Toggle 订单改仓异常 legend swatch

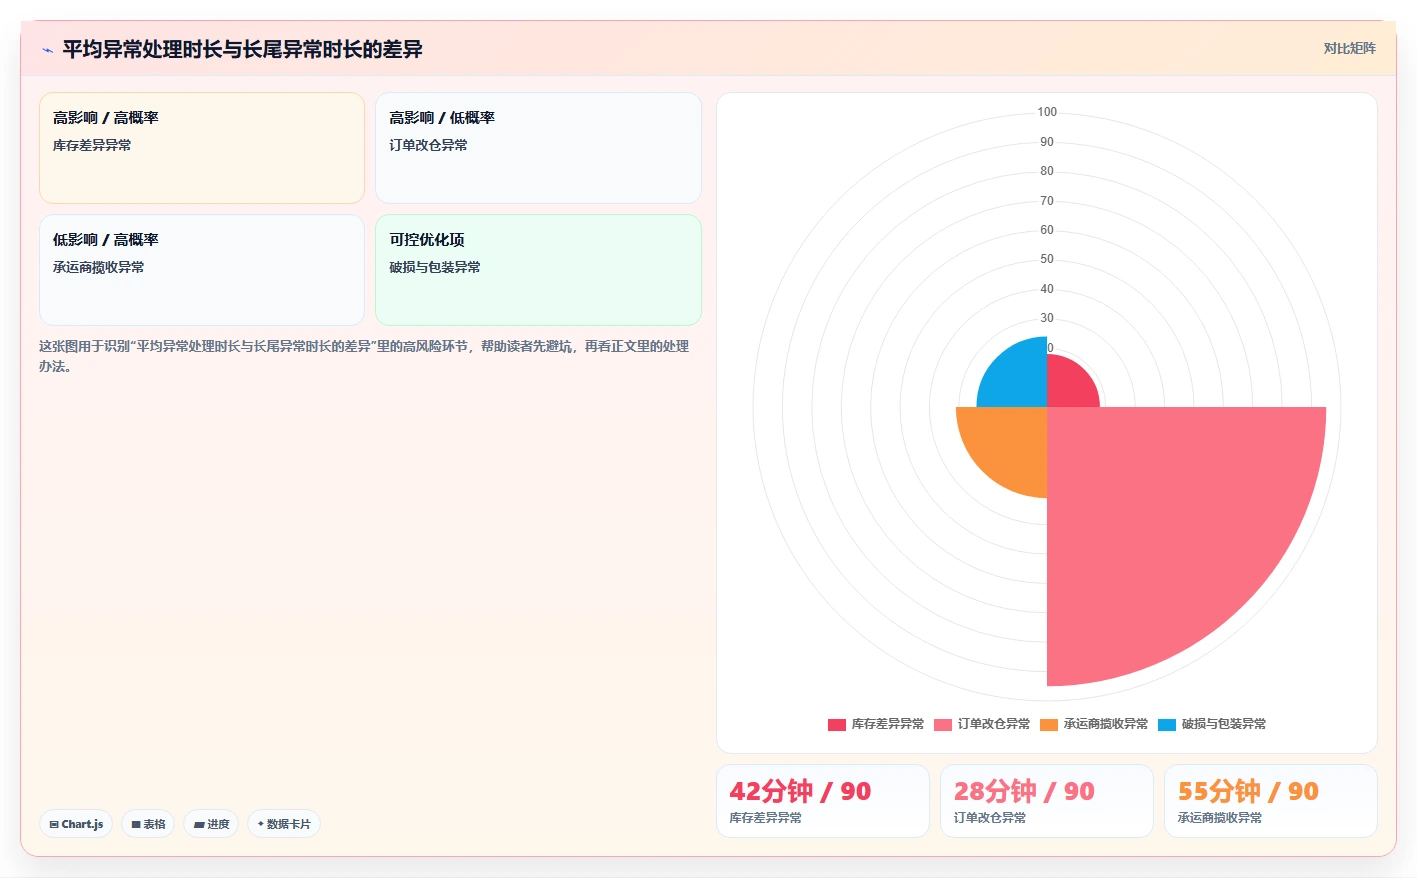(943, 724)
